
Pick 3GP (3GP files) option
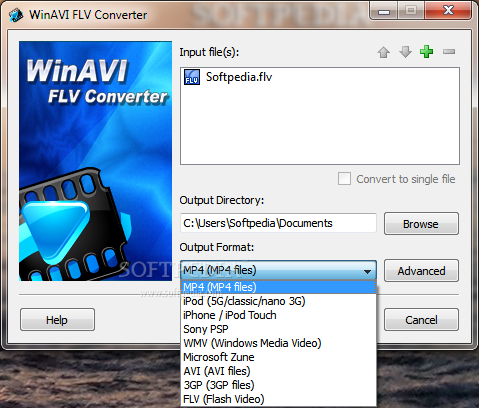(278, 385)
